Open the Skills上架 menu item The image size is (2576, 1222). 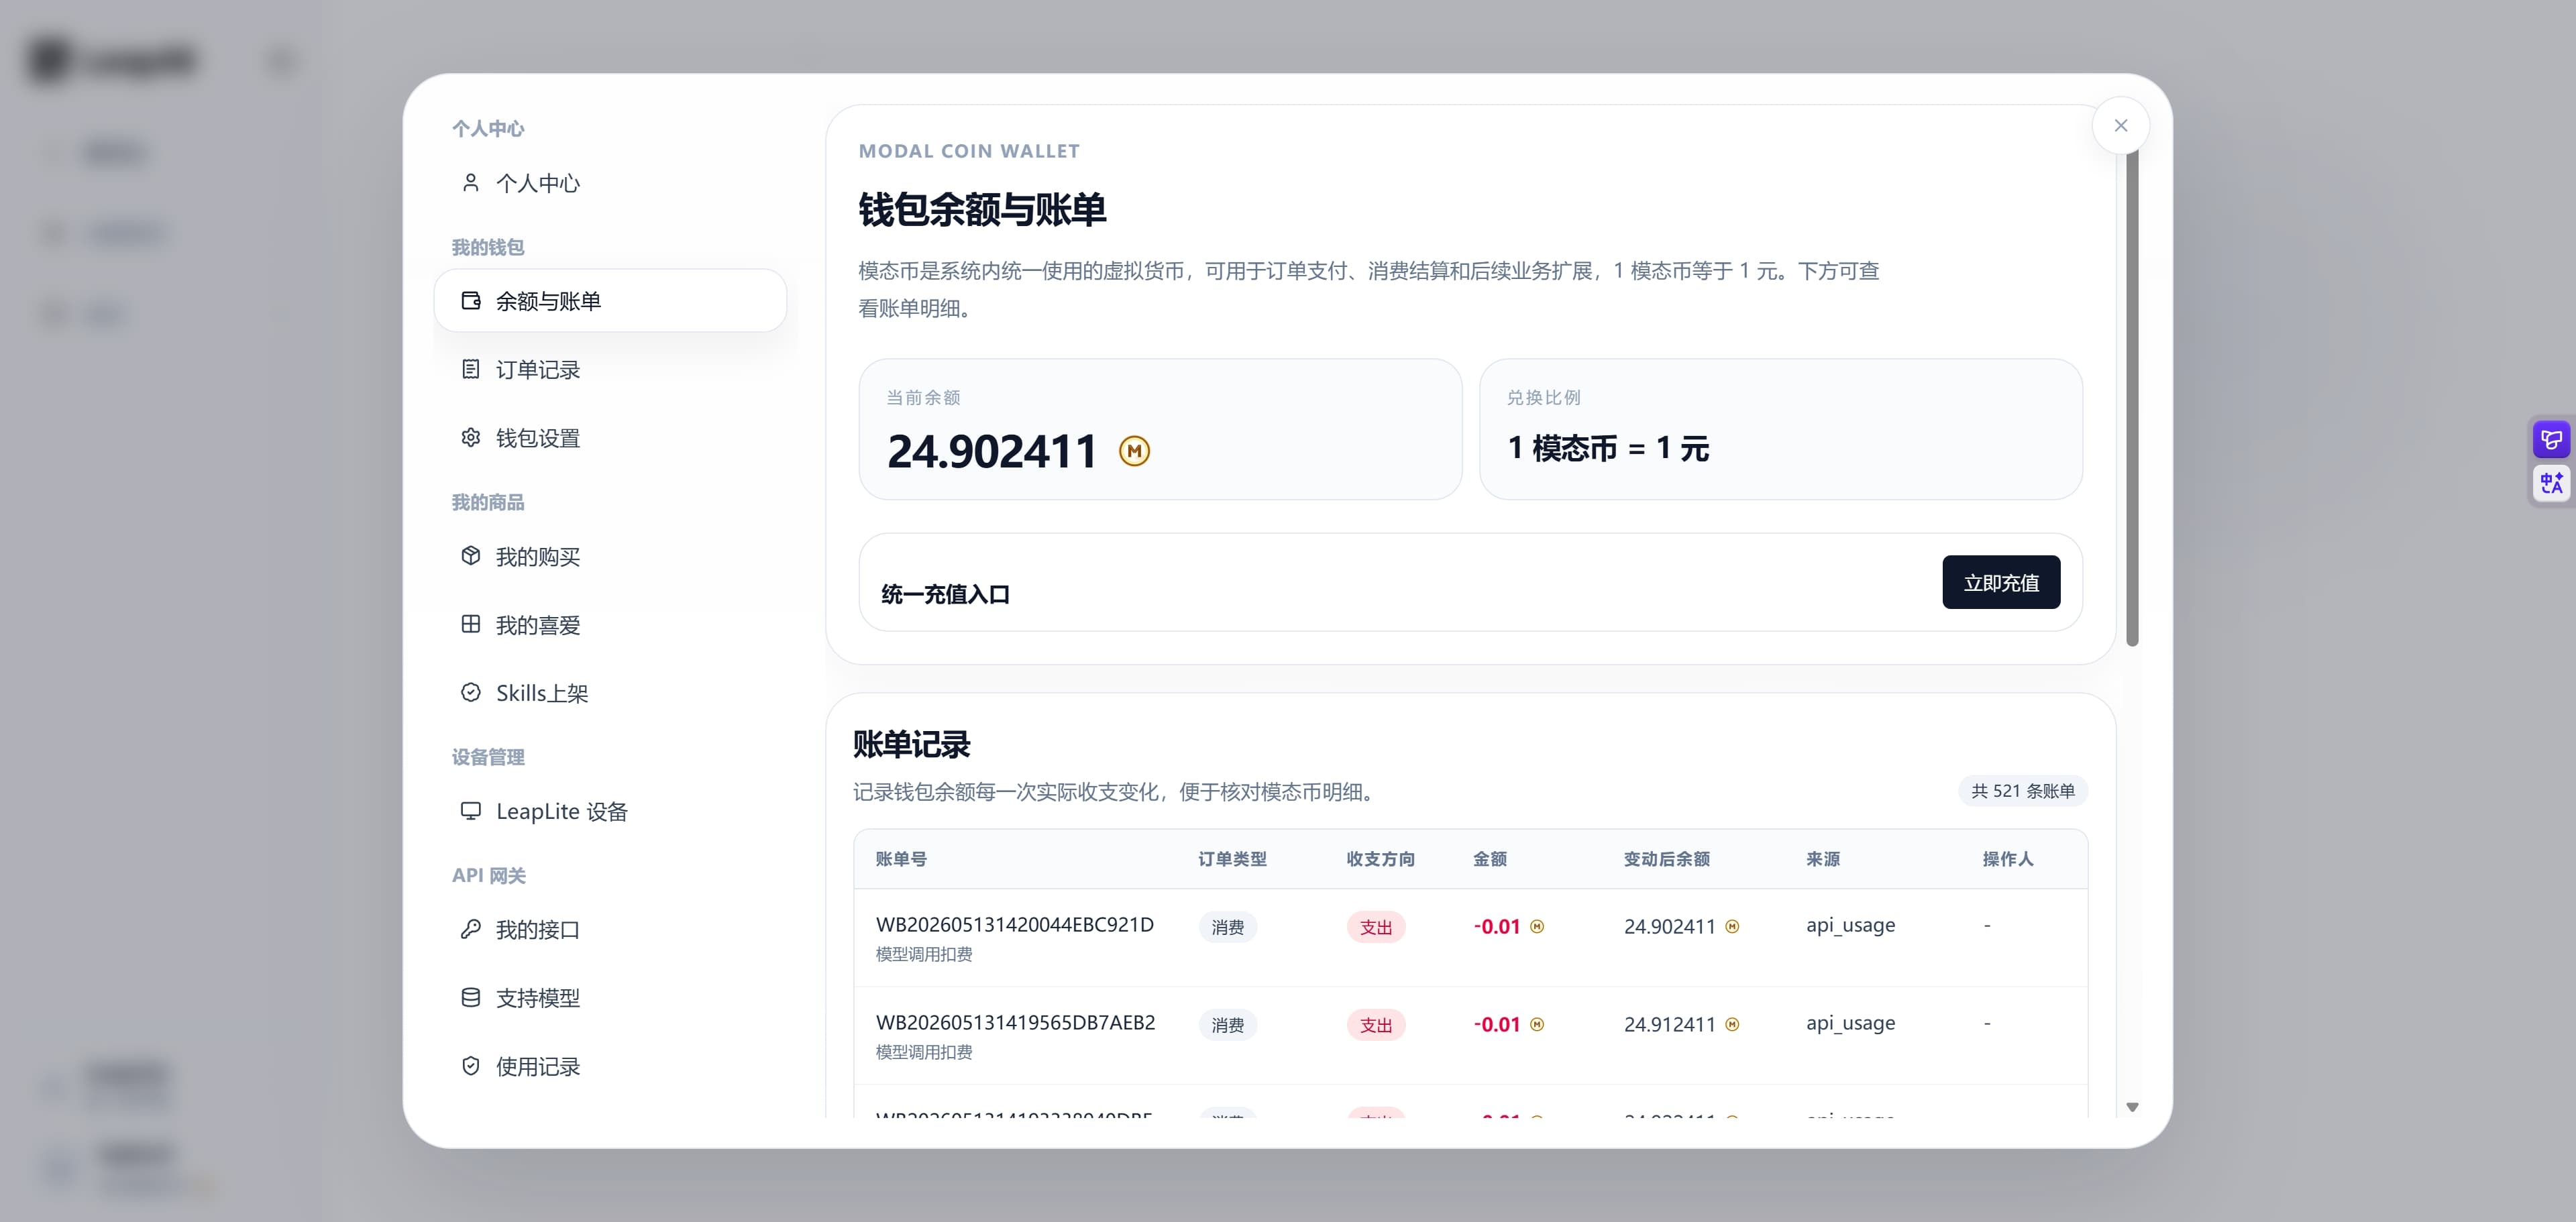click(x=610, y=693)
